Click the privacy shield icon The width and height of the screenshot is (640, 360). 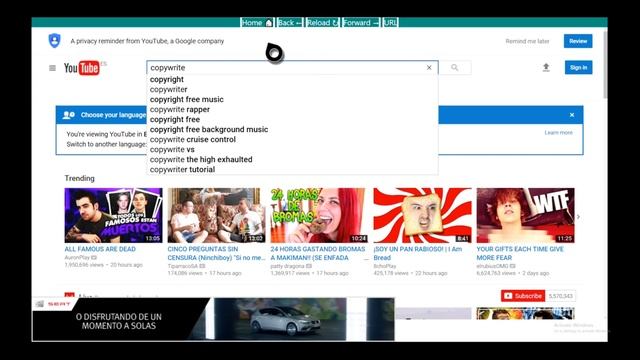coord(54,41)
